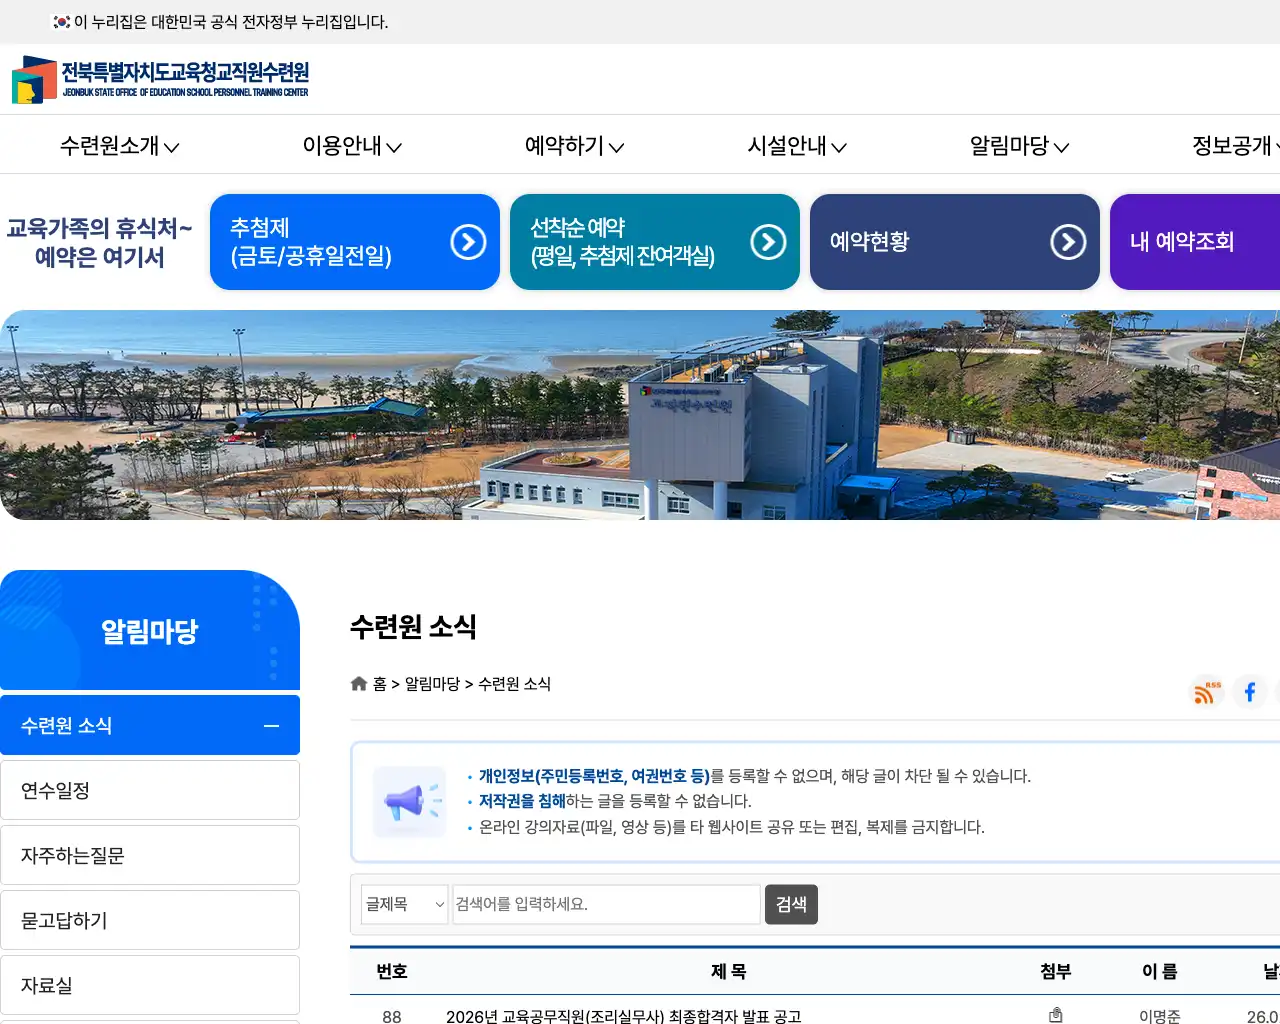Click the circular arrow on the 추첨제 banner
Viewport: 1280px width, 1024px height.
pyautogui.click(x=468, y=241)
